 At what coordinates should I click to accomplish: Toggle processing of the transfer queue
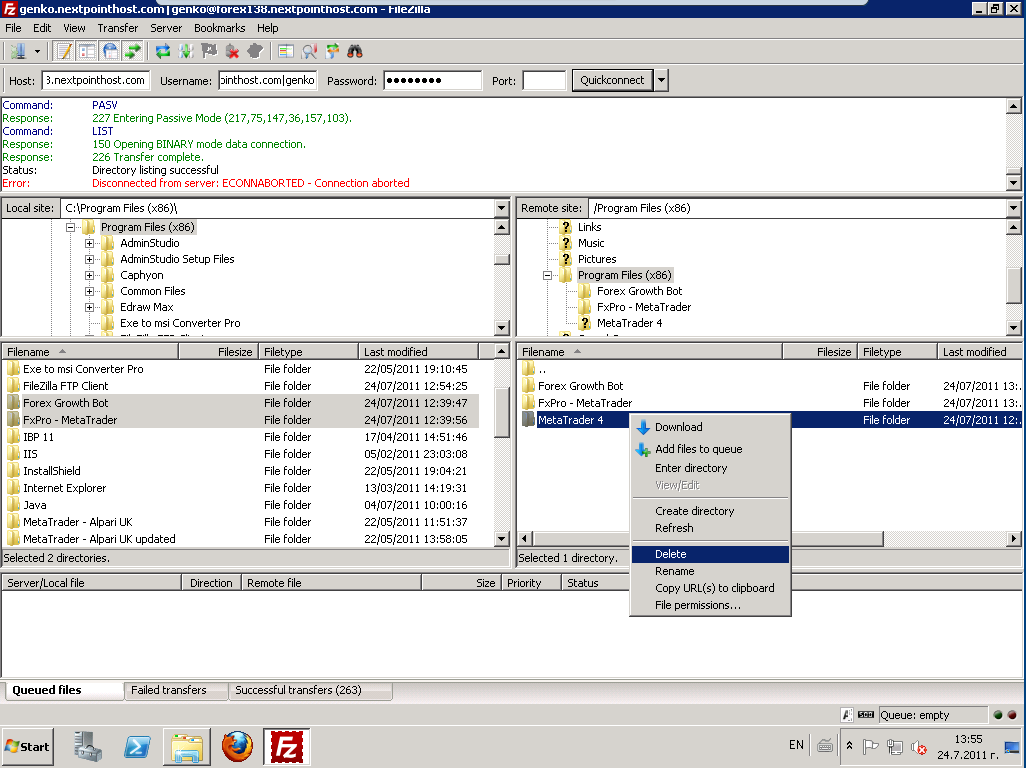pyautogui.click(x=186, y=51)
